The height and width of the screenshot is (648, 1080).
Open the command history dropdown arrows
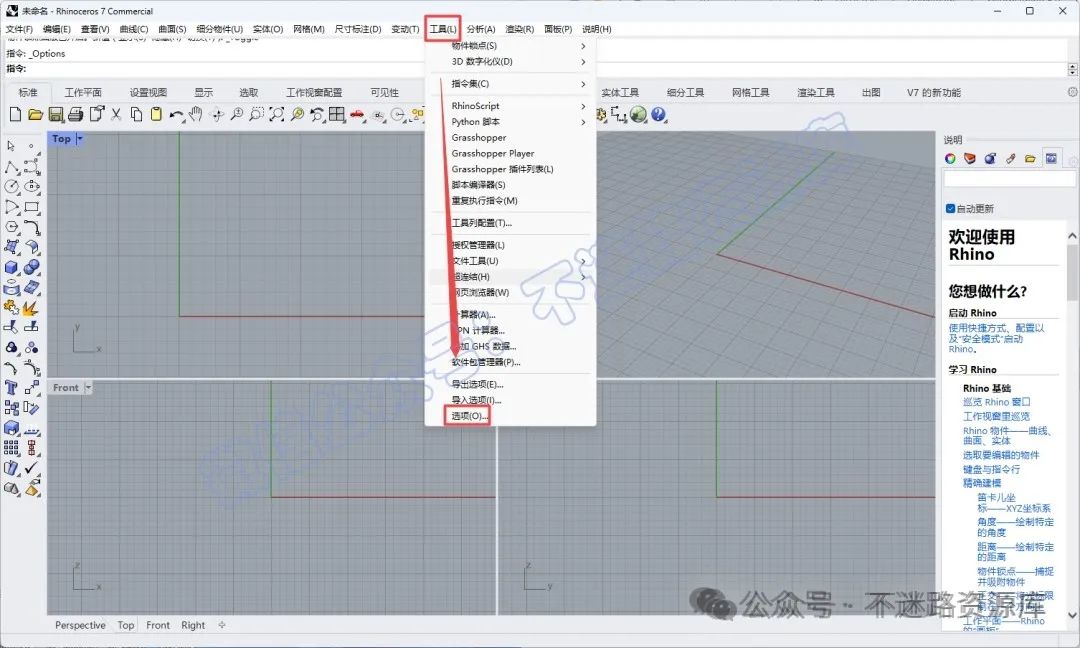1072,69
